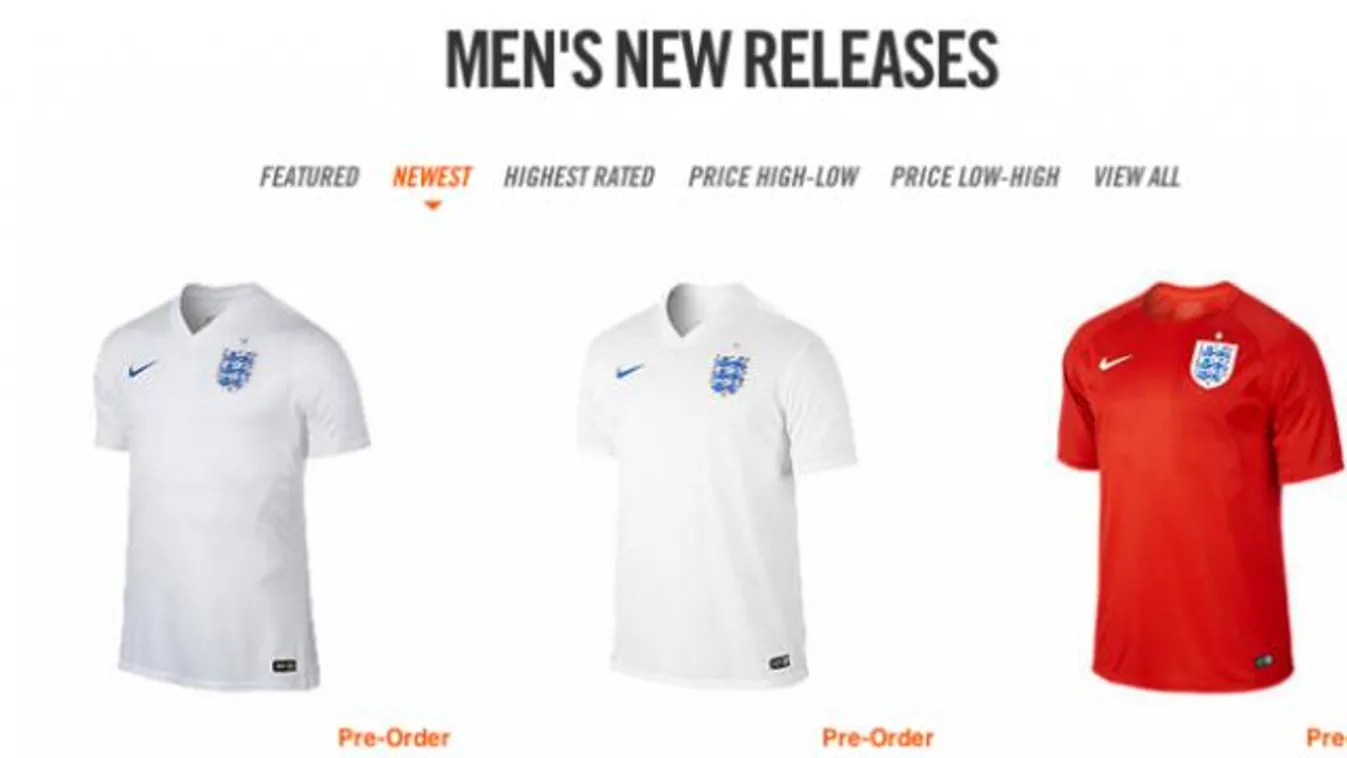Select the Newest sort tab
The height and width of the screenshot is (758, 1347).
click(432, 177)
